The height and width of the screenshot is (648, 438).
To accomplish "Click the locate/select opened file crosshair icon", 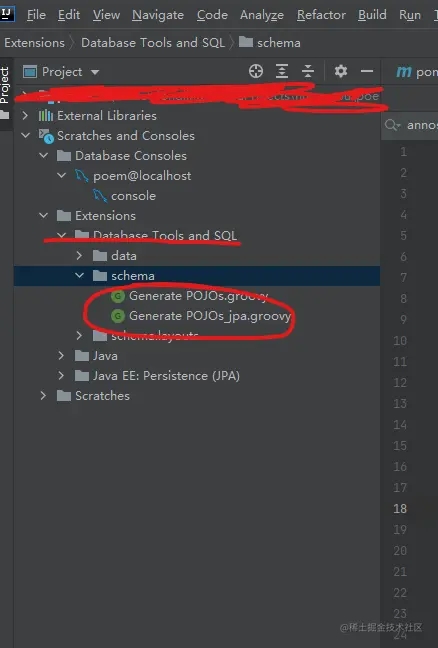I will [x=256, y=71].
